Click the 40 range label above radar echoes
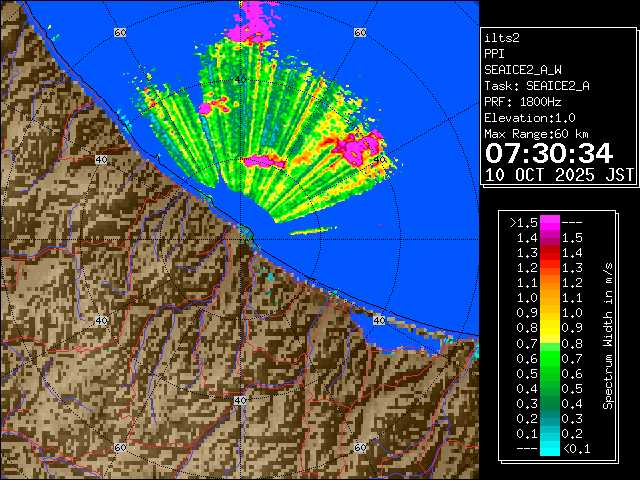The image size is (640, 480). pyautogui.click(x=240, y=80)
